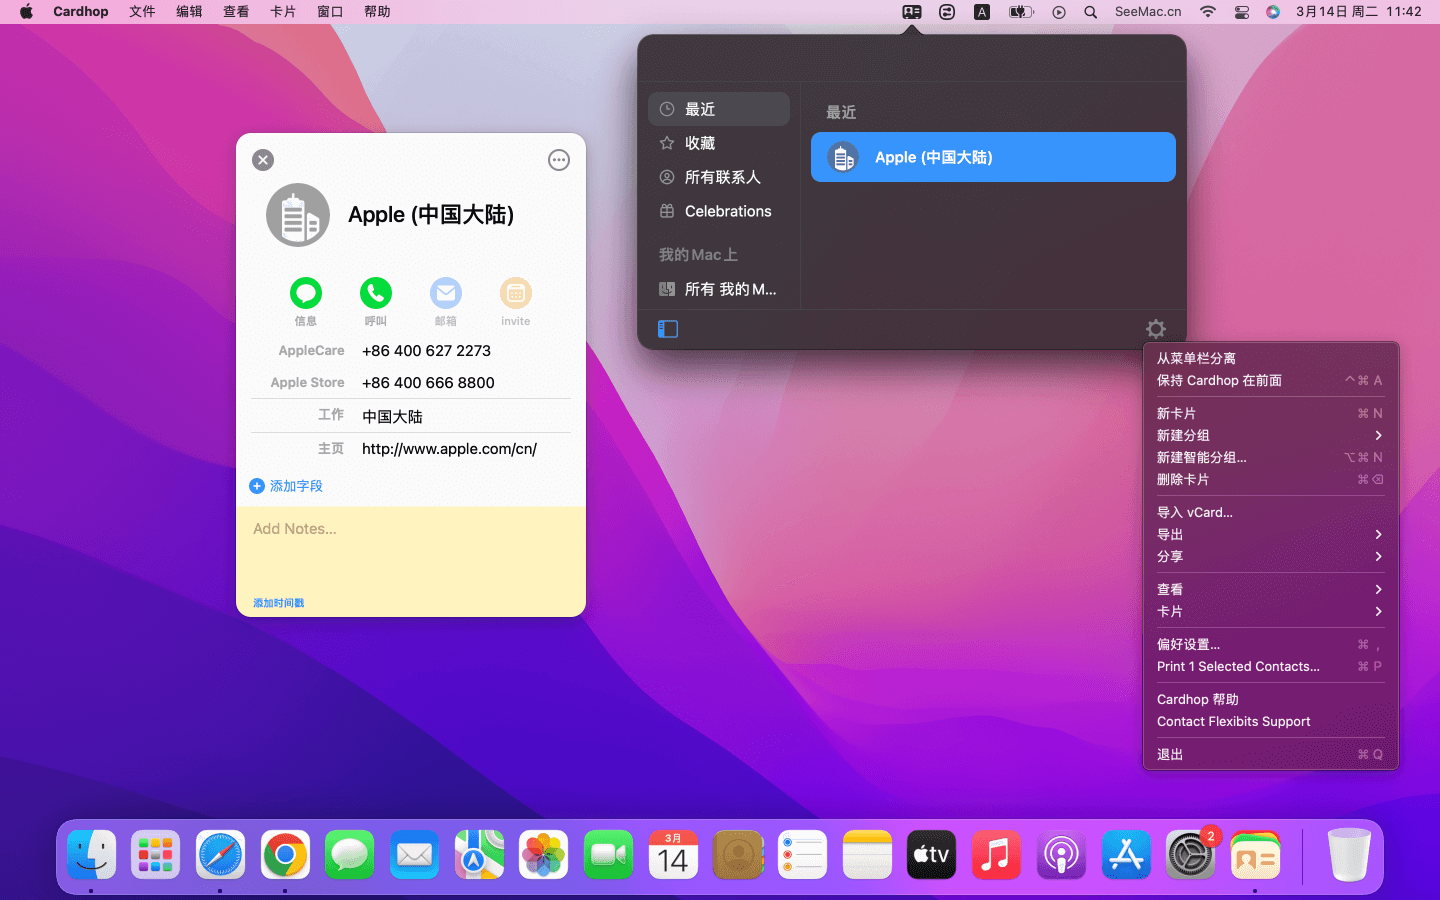This screenshot has width=1440, height=900.
Task: Expand the 查看 submenu in gear menu
Action: [1270, 589]
